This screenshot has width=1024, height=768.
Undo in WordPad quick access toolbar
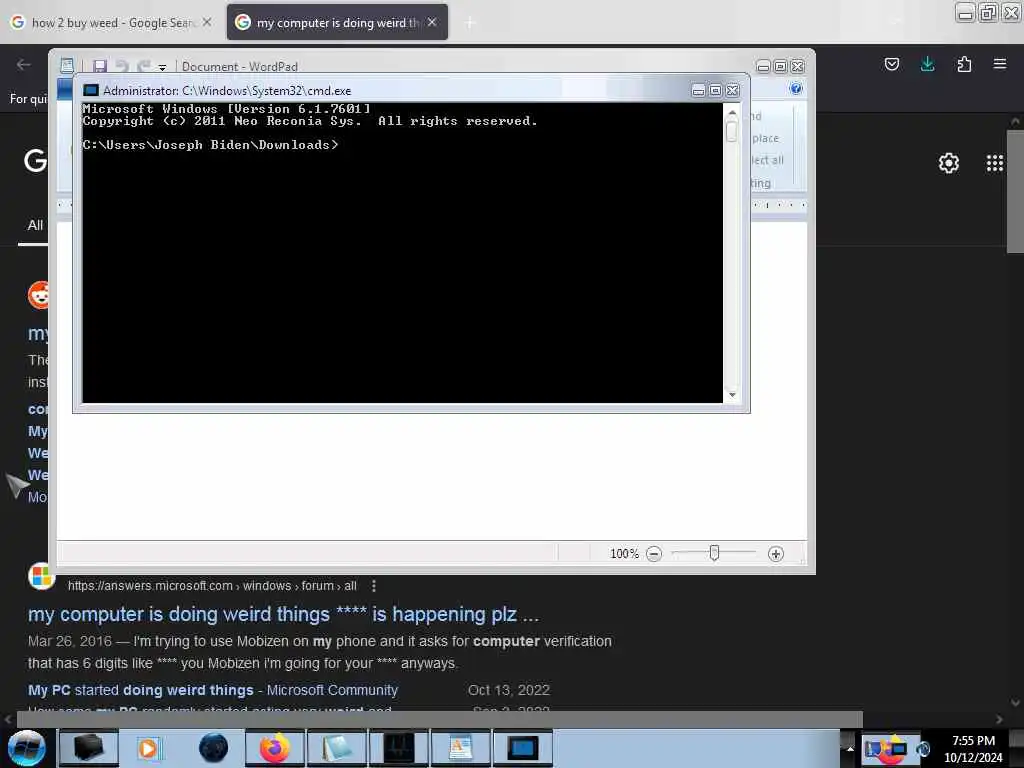[x=121, y=66]
